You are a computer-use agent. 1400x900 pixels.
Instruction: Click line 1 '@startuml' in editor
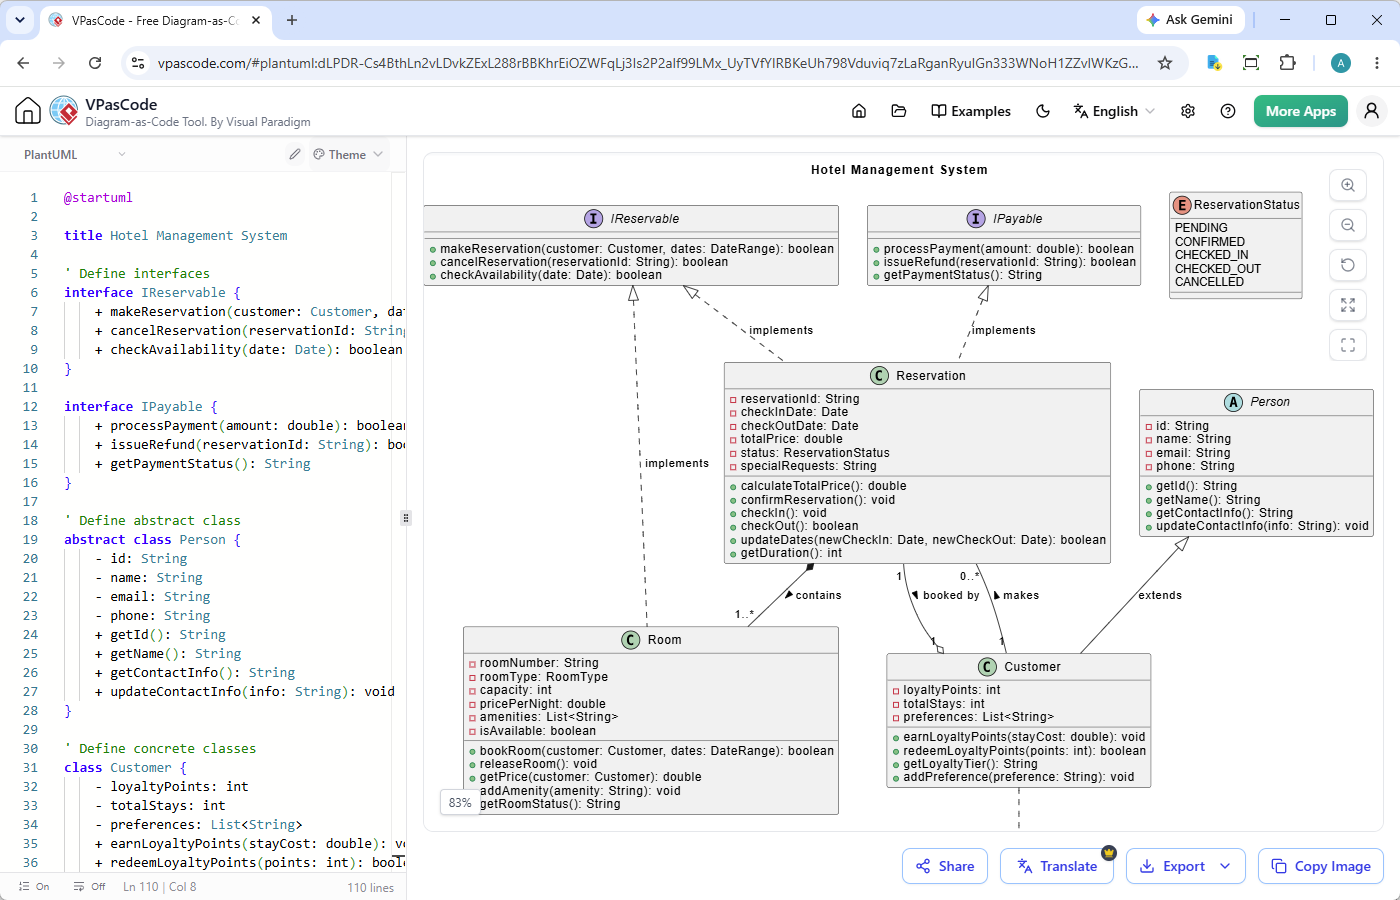click(x=98, y=198)
